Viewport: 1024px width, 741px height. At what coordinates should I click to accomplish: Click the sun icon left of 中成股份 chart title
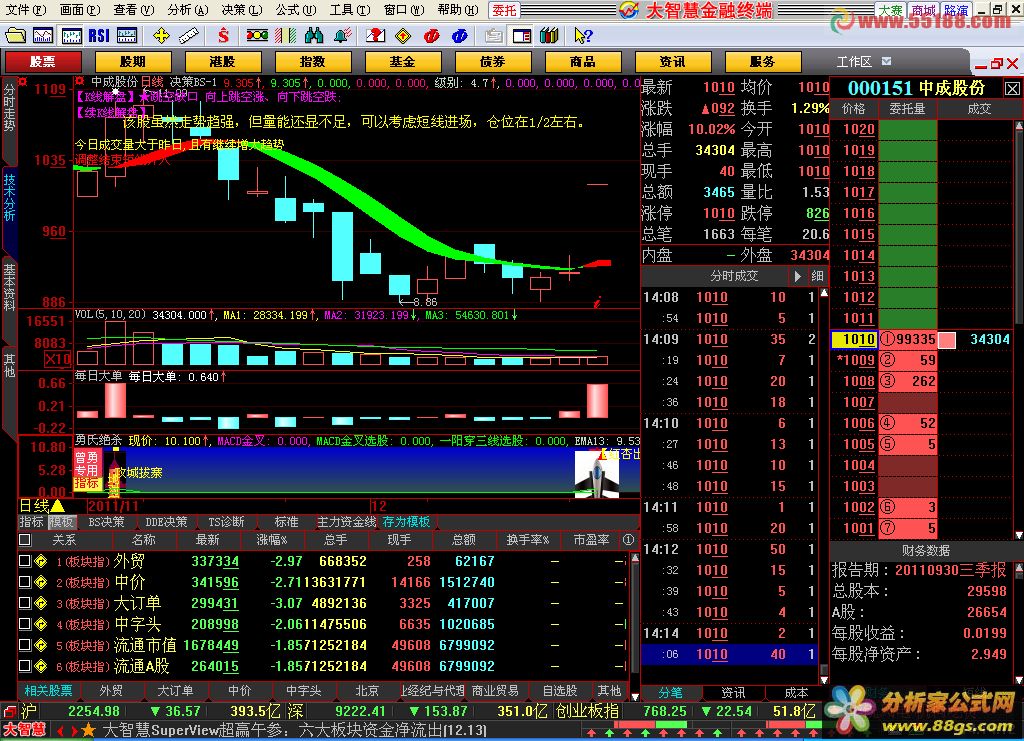[79, 82]
